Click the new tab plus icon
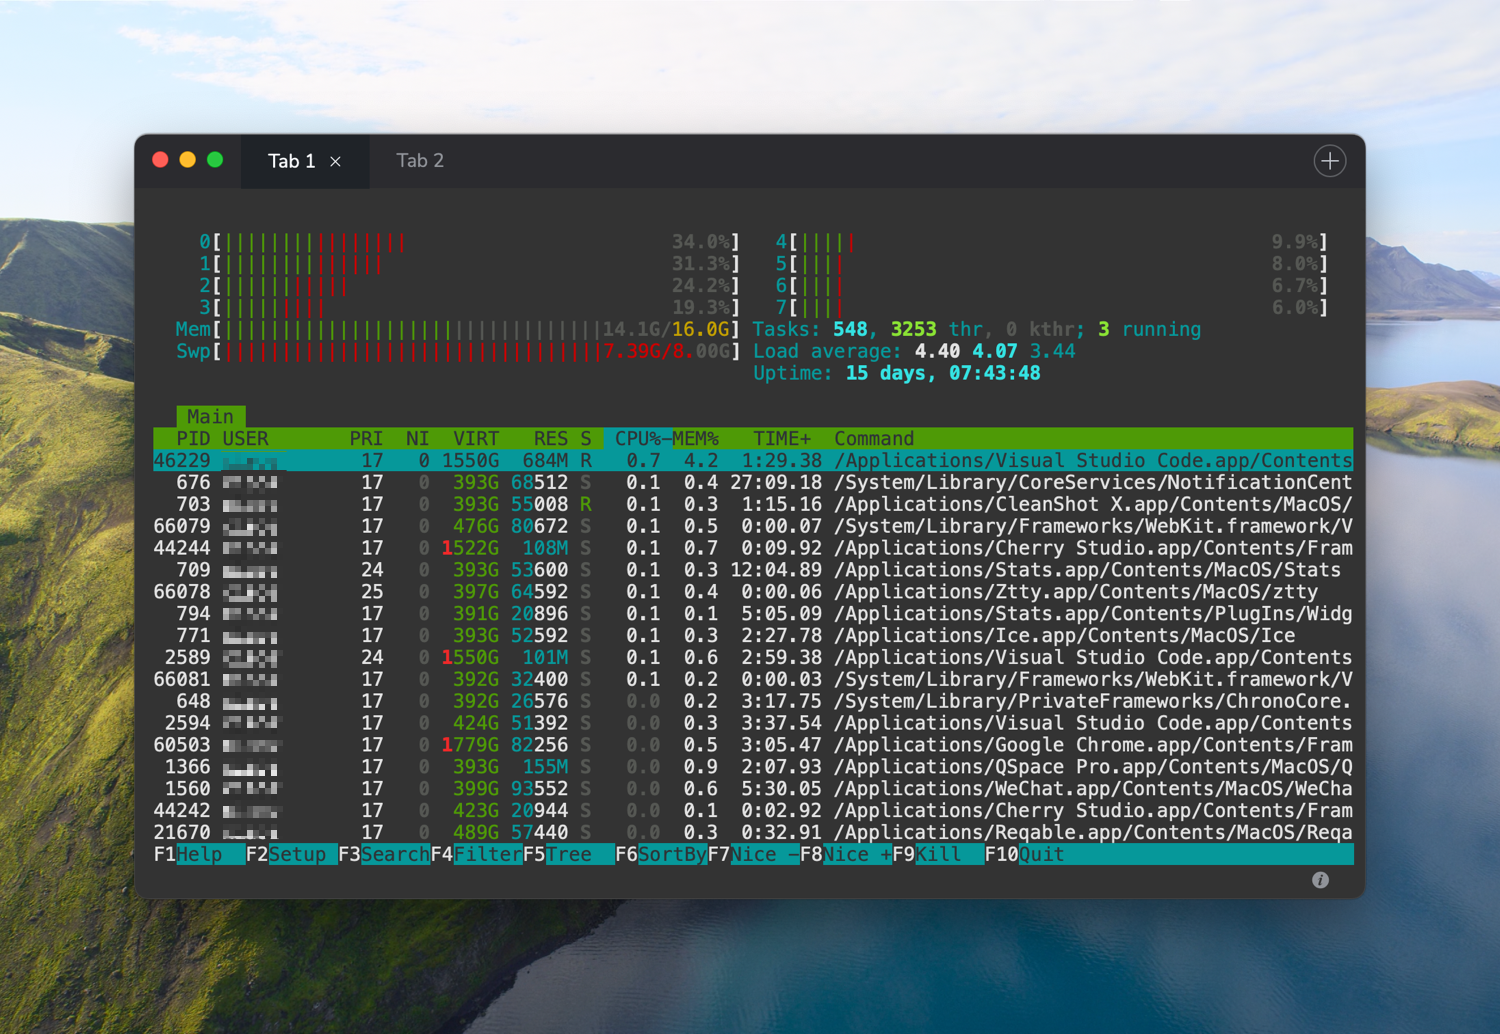1500x1034 pixels. pyautogui.click(x=1329, y=161)
